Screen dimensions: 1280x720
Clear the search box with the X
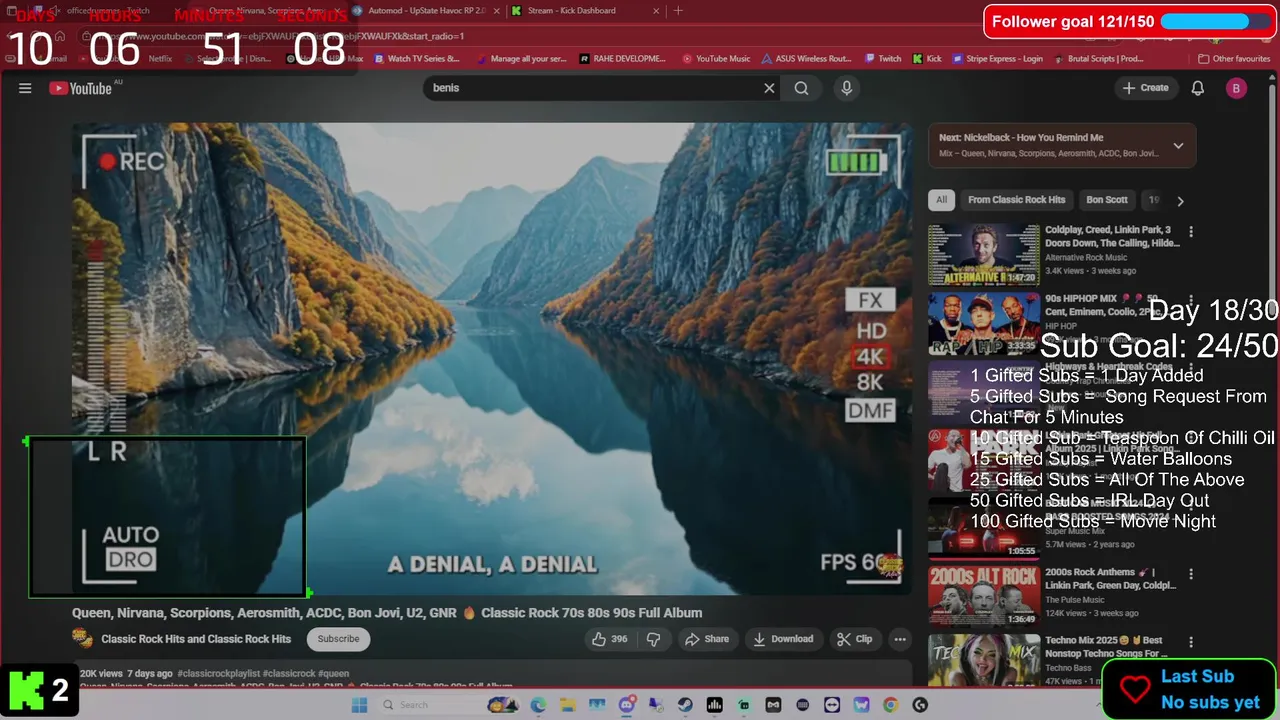769,88
